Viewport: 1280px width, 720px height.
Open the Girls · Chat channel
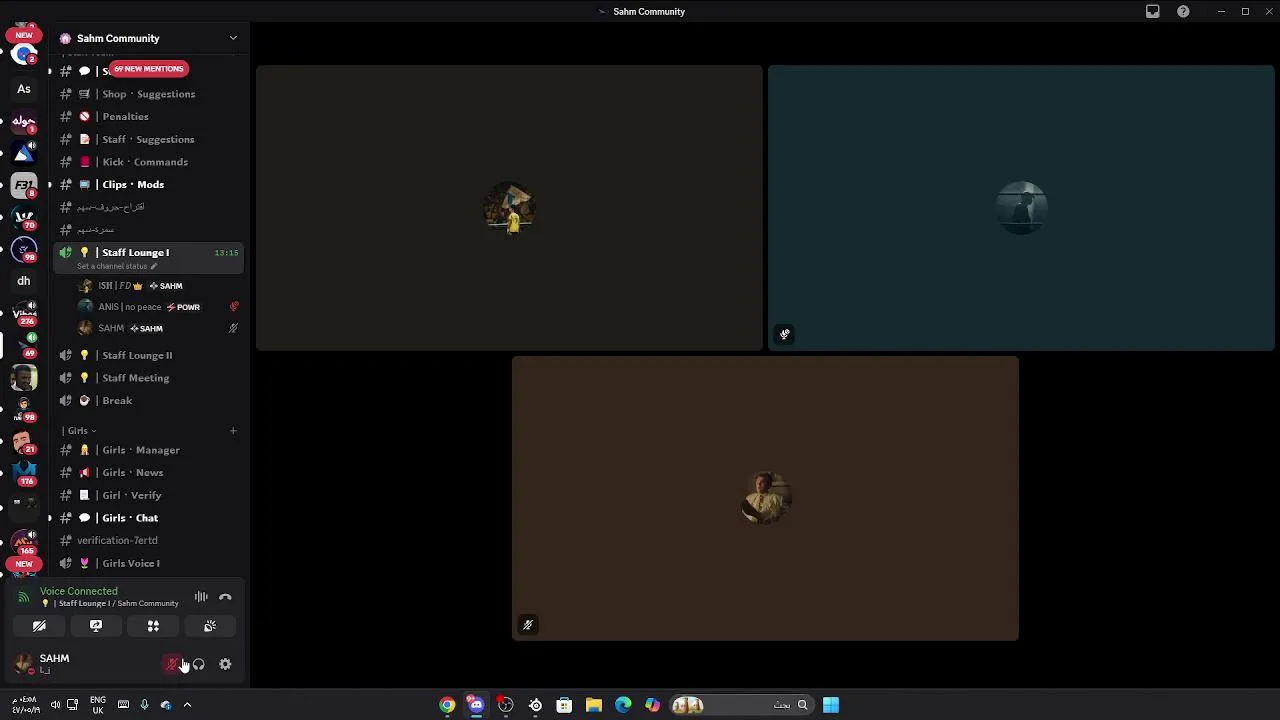coord(147,518)
